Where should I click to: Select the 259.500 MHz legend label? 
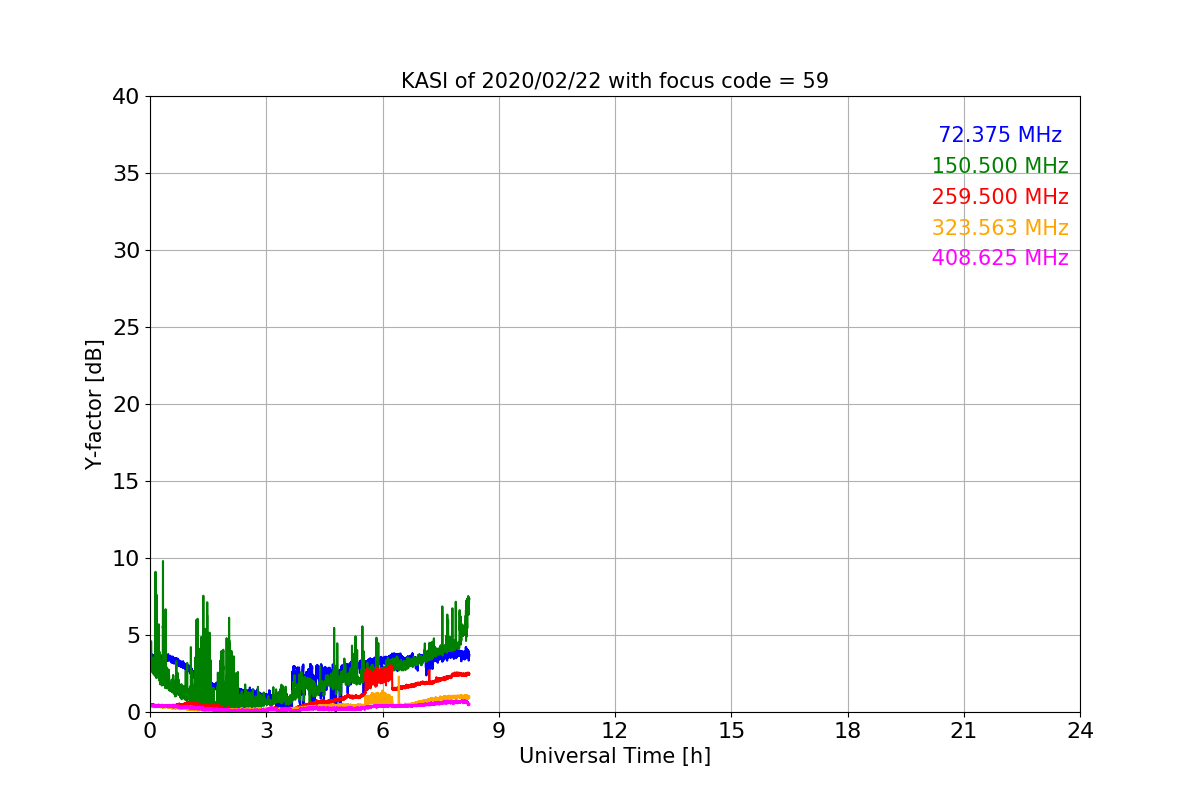click(x=1000, y=197)
